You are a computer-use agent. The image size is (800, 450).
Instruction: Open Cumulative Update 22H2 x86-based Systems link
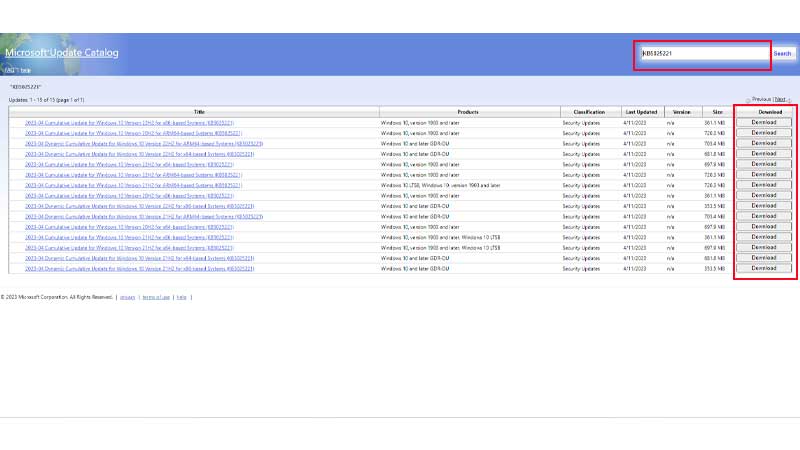129,123
